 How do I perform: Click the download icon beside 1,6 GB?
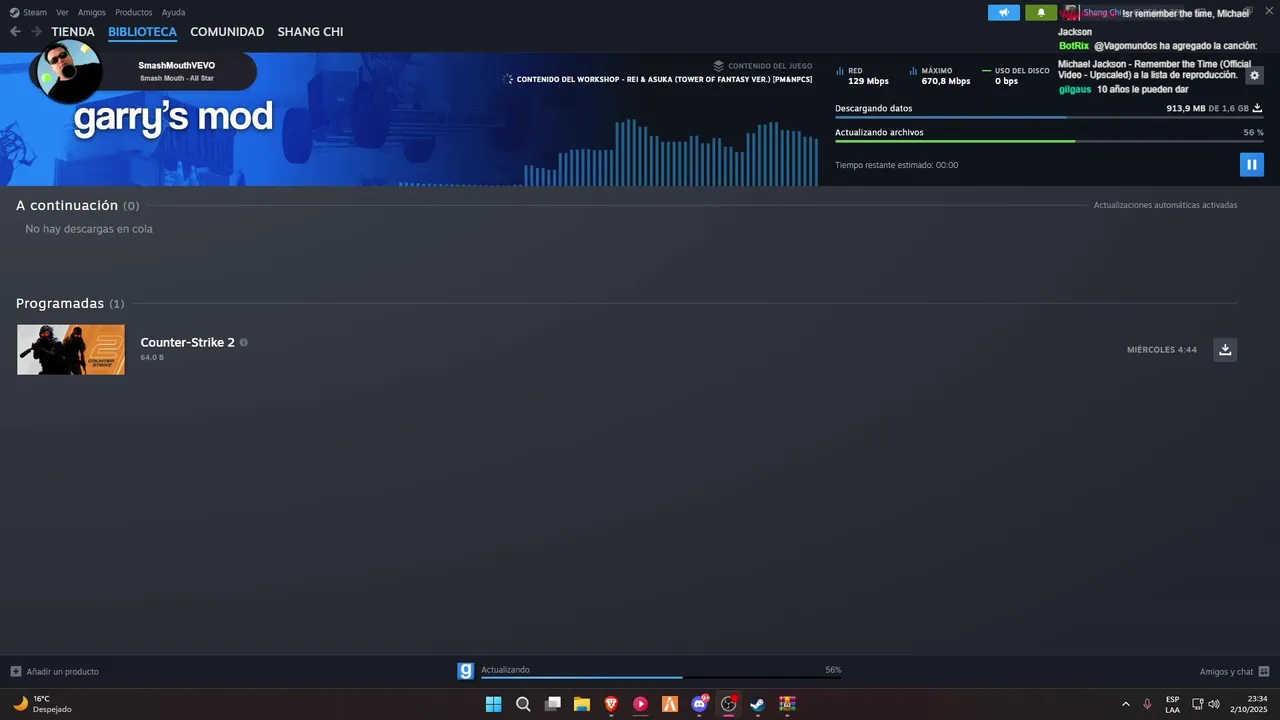(x=1258, y=108)
